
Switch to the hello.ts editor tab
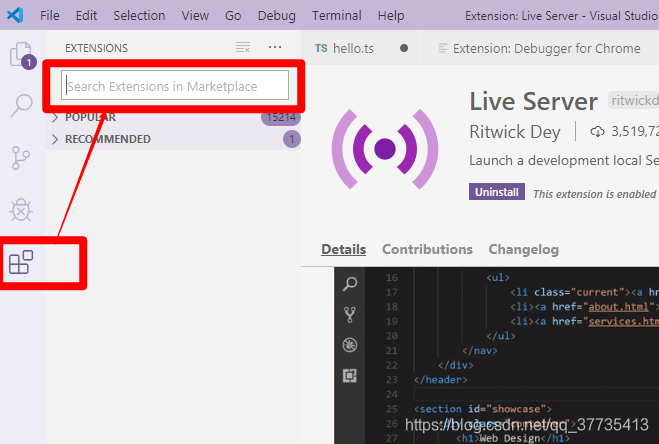pyautogui.click(x=361, y=48)
